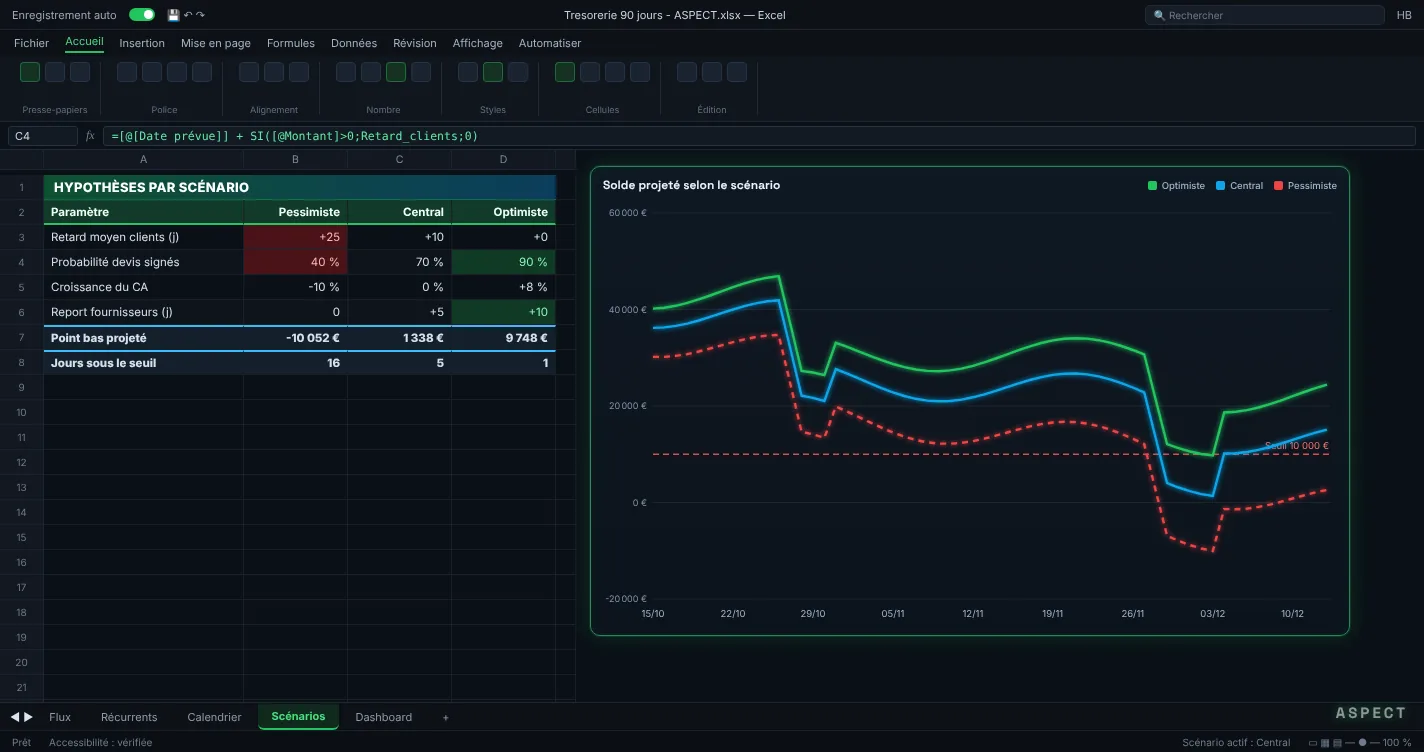
Task: Click the Name Box showing C4
Action: tap(42, 136)
